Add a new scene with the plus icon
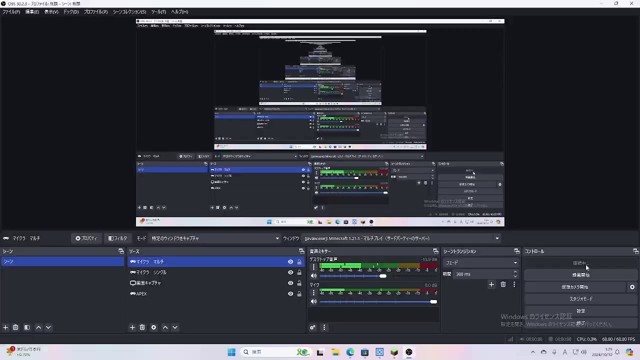The image size is (640, 360). tap(6, 327)
